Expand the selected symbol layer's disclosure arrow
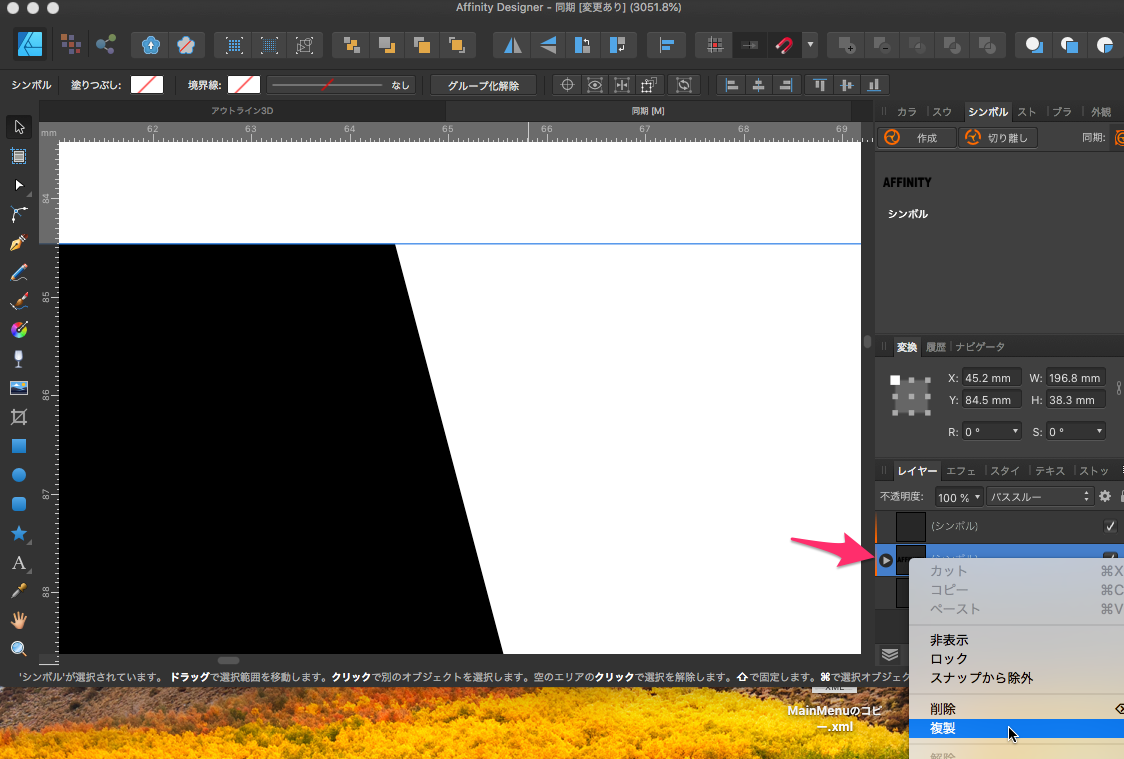The image size is (1124, 759). pyautogui.click(x=886, y=560)
